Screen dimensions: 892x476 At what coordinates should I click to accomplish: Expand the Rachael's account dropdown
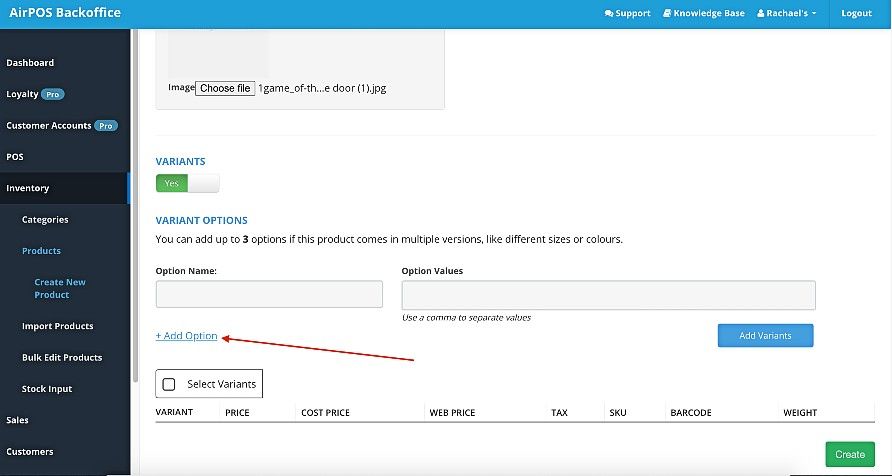787,13
